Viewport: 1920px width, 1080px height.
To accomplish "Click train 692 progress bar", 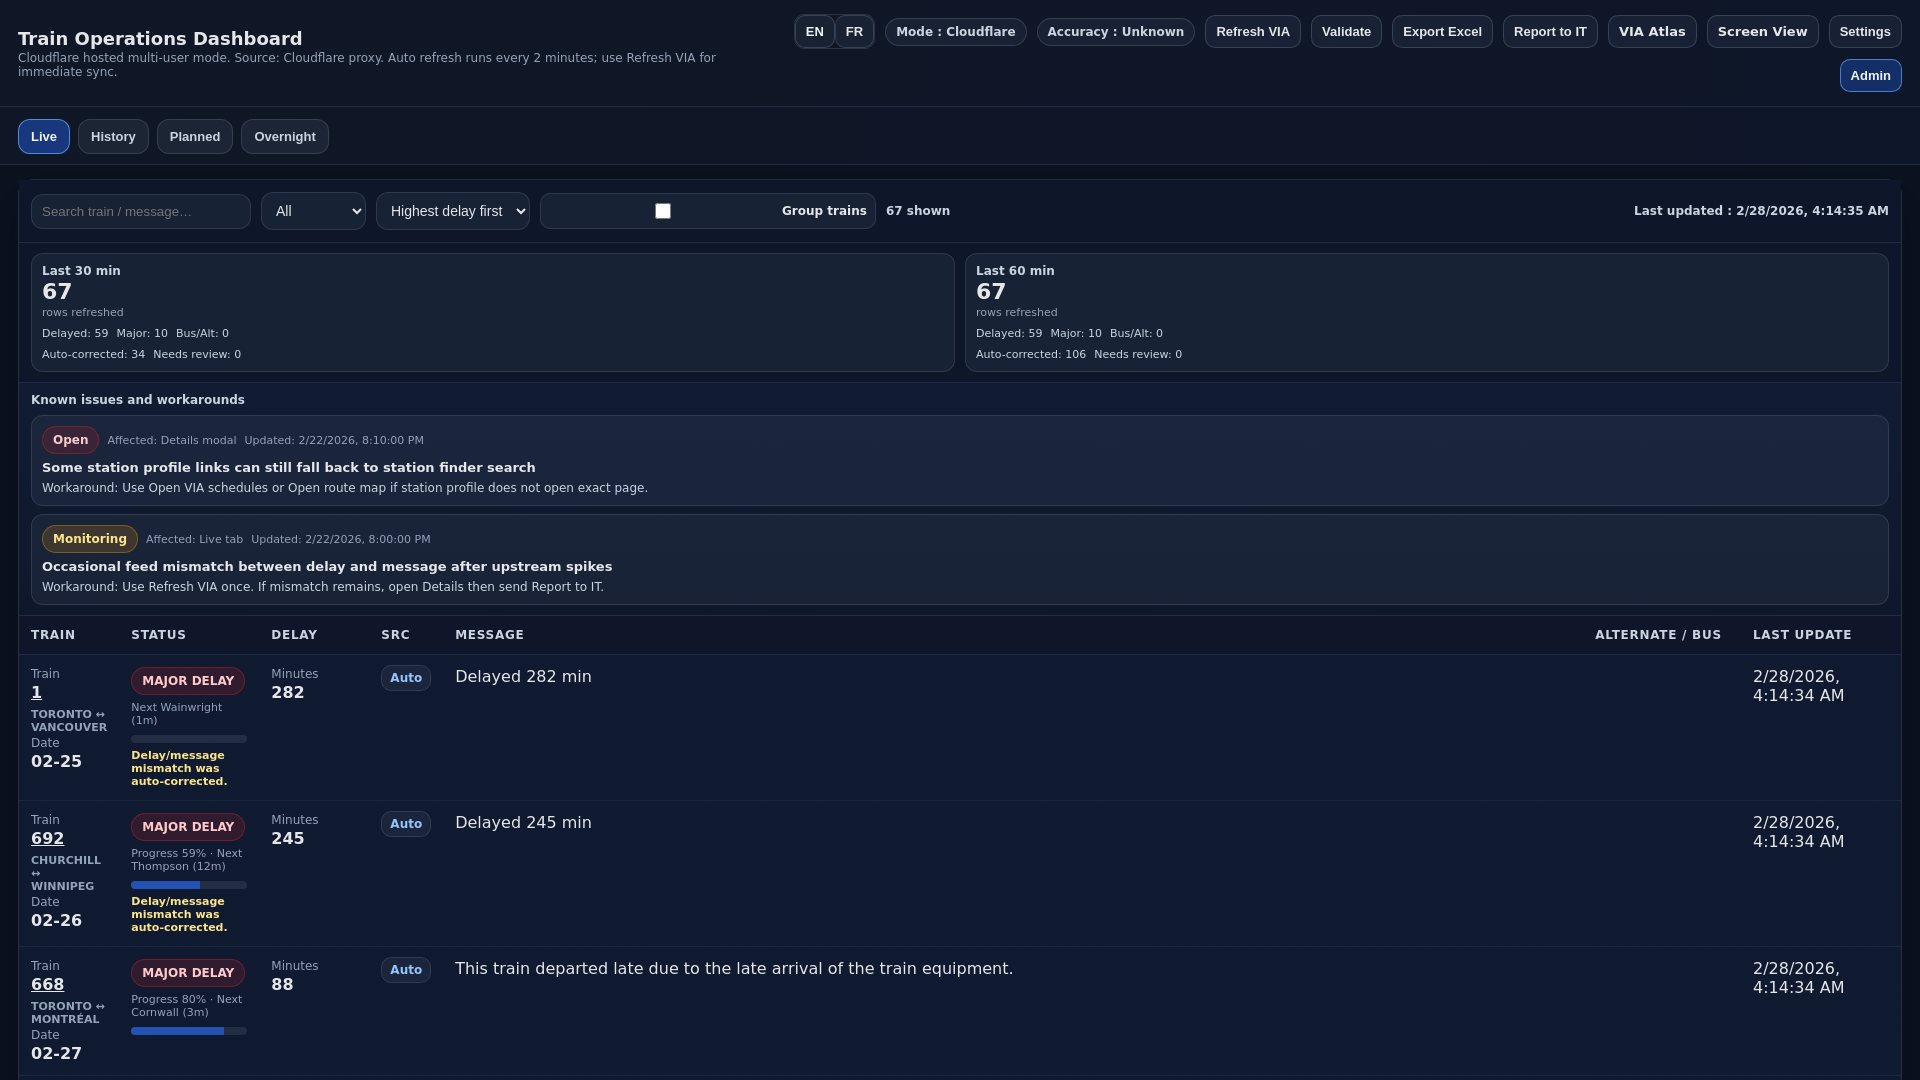I will [189, 885].
